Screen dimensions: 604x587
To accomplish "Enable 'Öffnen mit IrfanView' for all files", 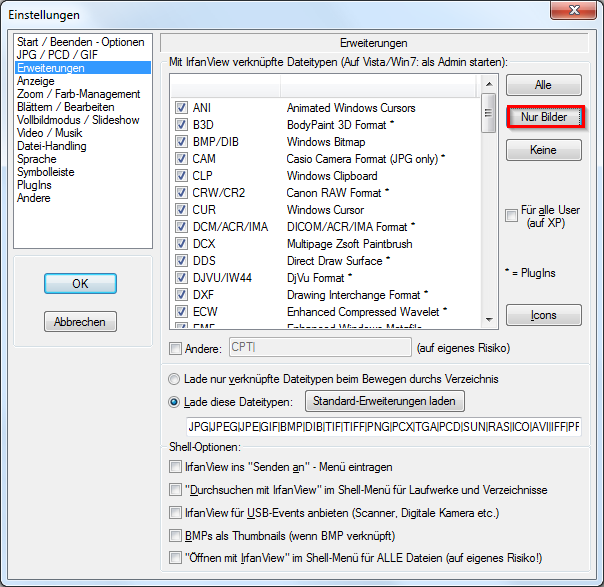I will pyautogui.click(x=175, y=557).
